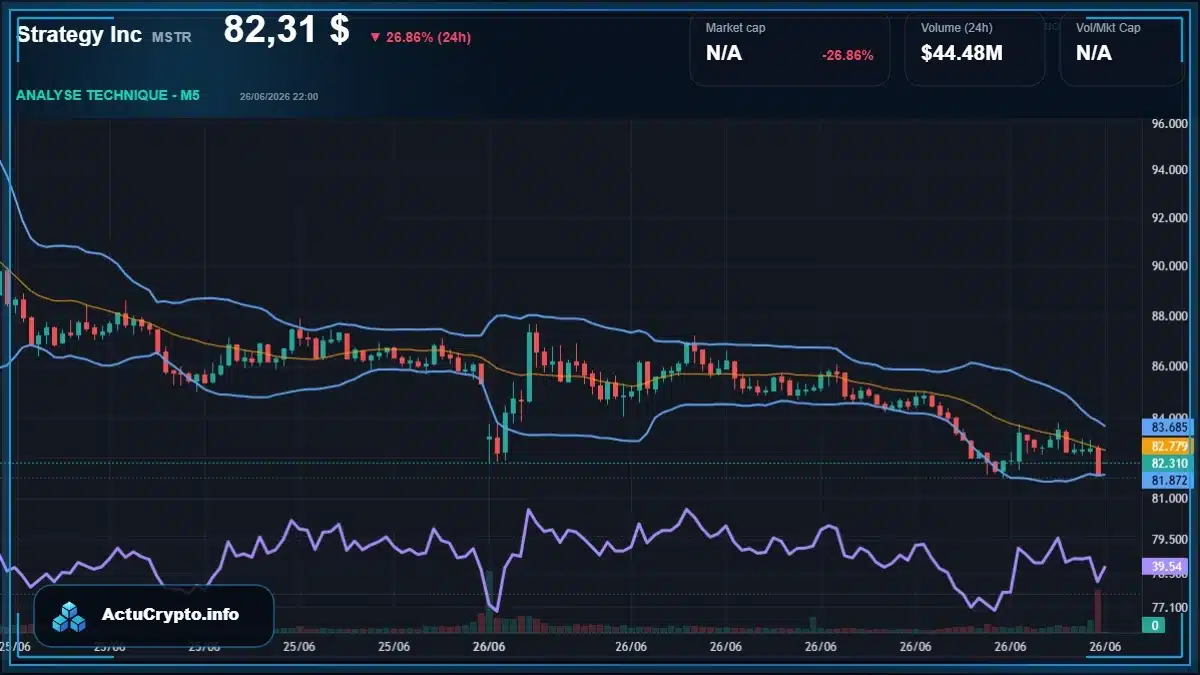The height and width of the screenshot is (675, 1200).
Task: Click the 88.000 price axis label
Action: click(1168, 316)
